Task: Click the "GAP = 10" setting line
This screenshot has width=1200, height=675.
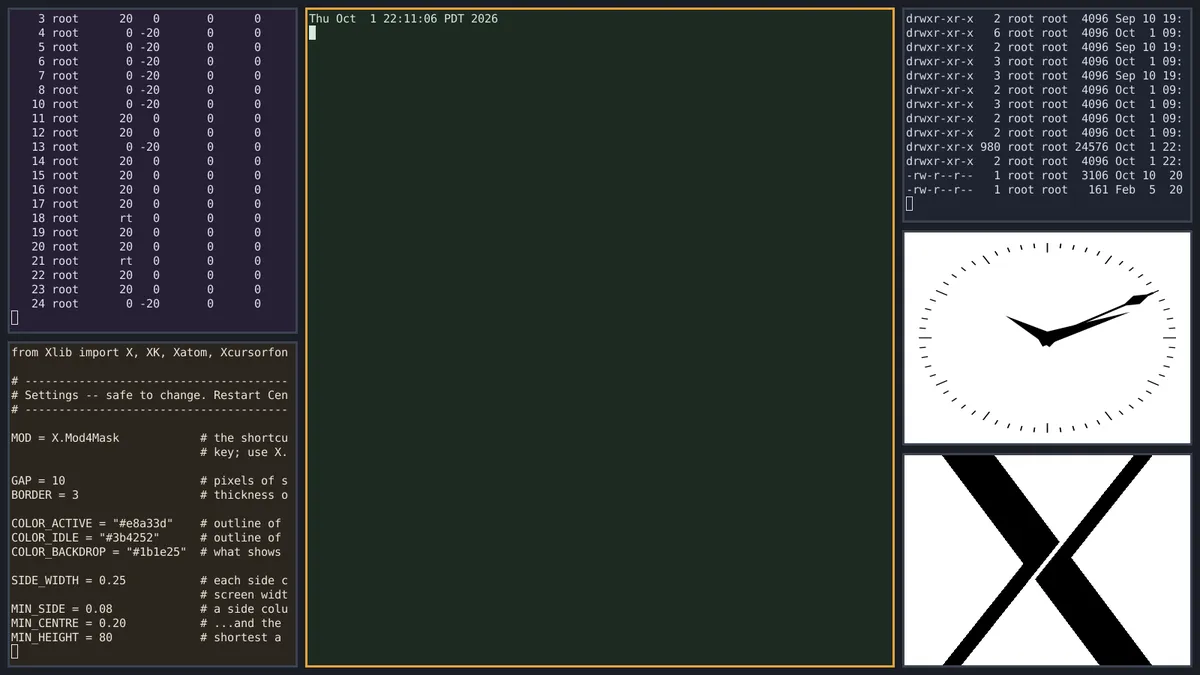Action: tap(38, 481)
